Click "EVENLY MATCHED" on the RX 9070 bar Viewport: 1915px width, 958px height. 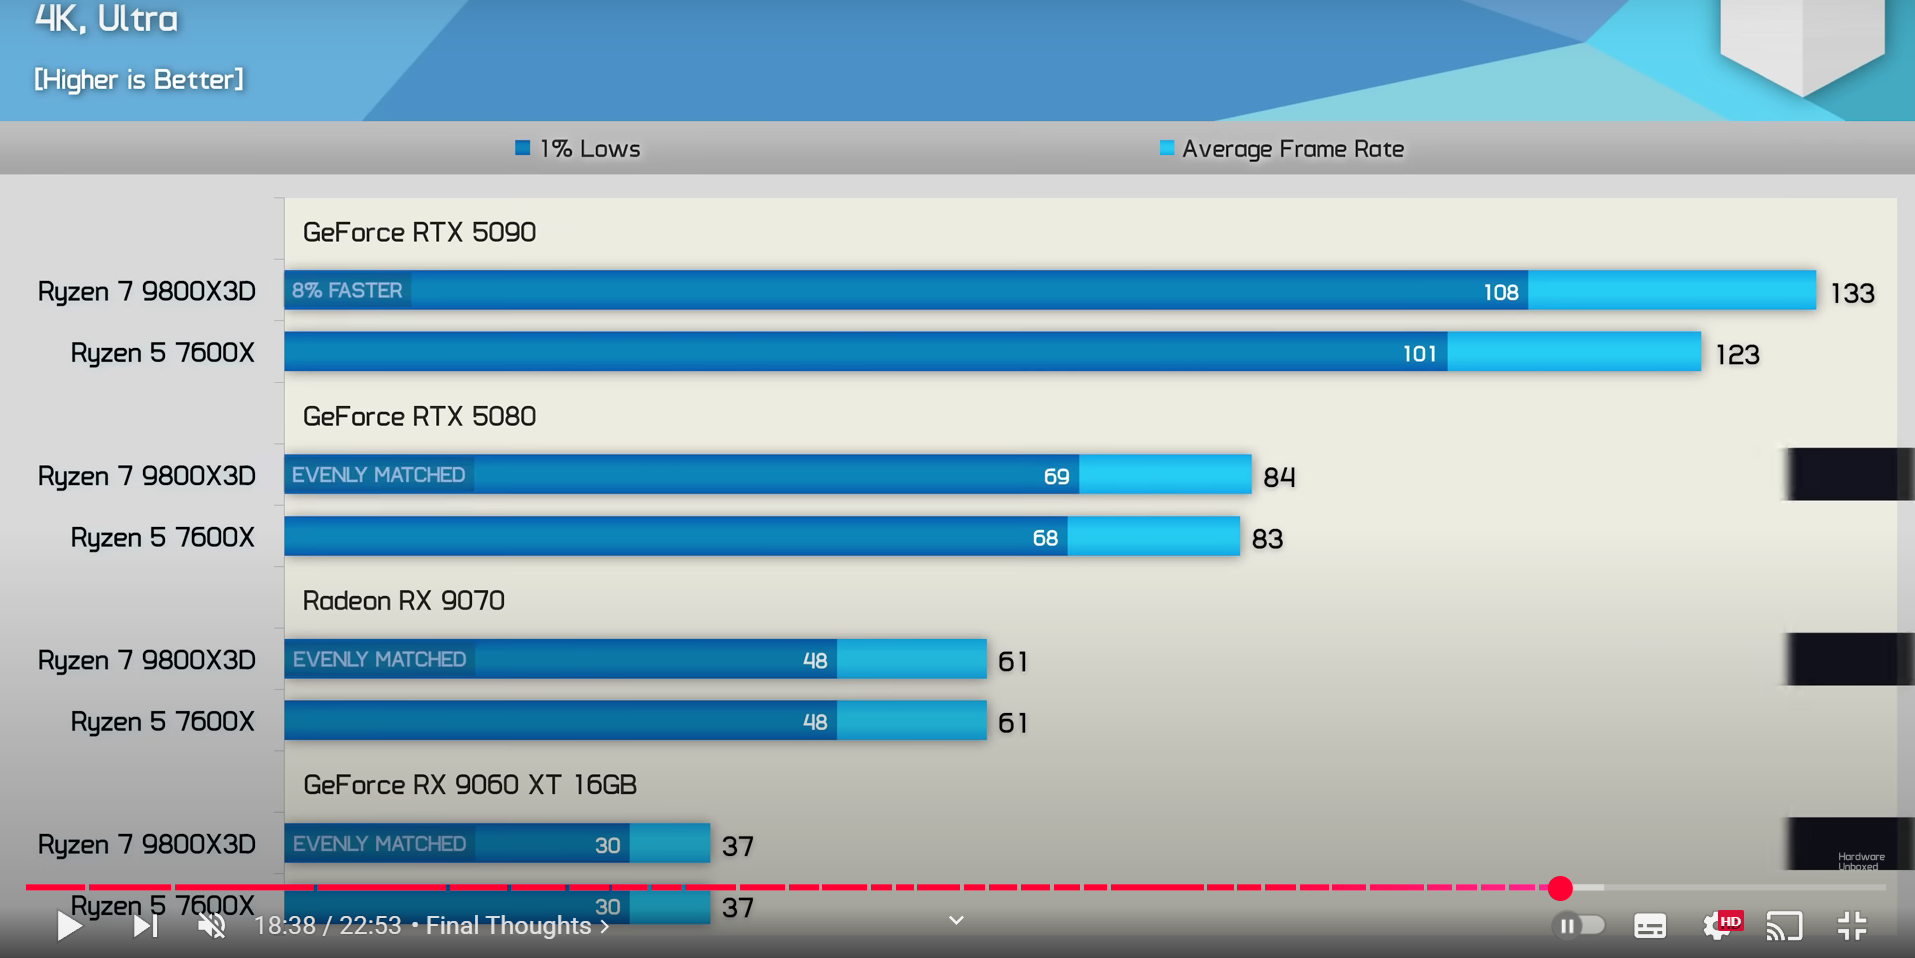point(379,659)
